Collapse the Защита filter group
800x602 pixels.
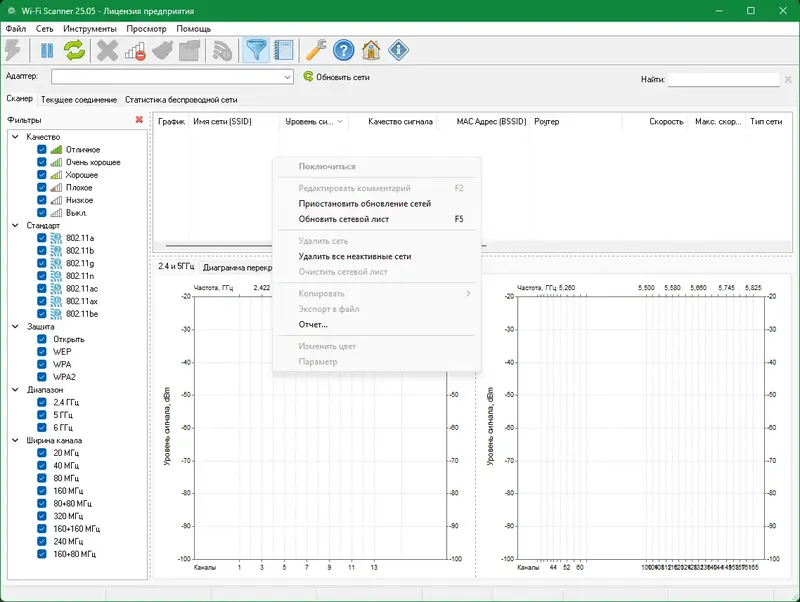click(x=15, y=327)
